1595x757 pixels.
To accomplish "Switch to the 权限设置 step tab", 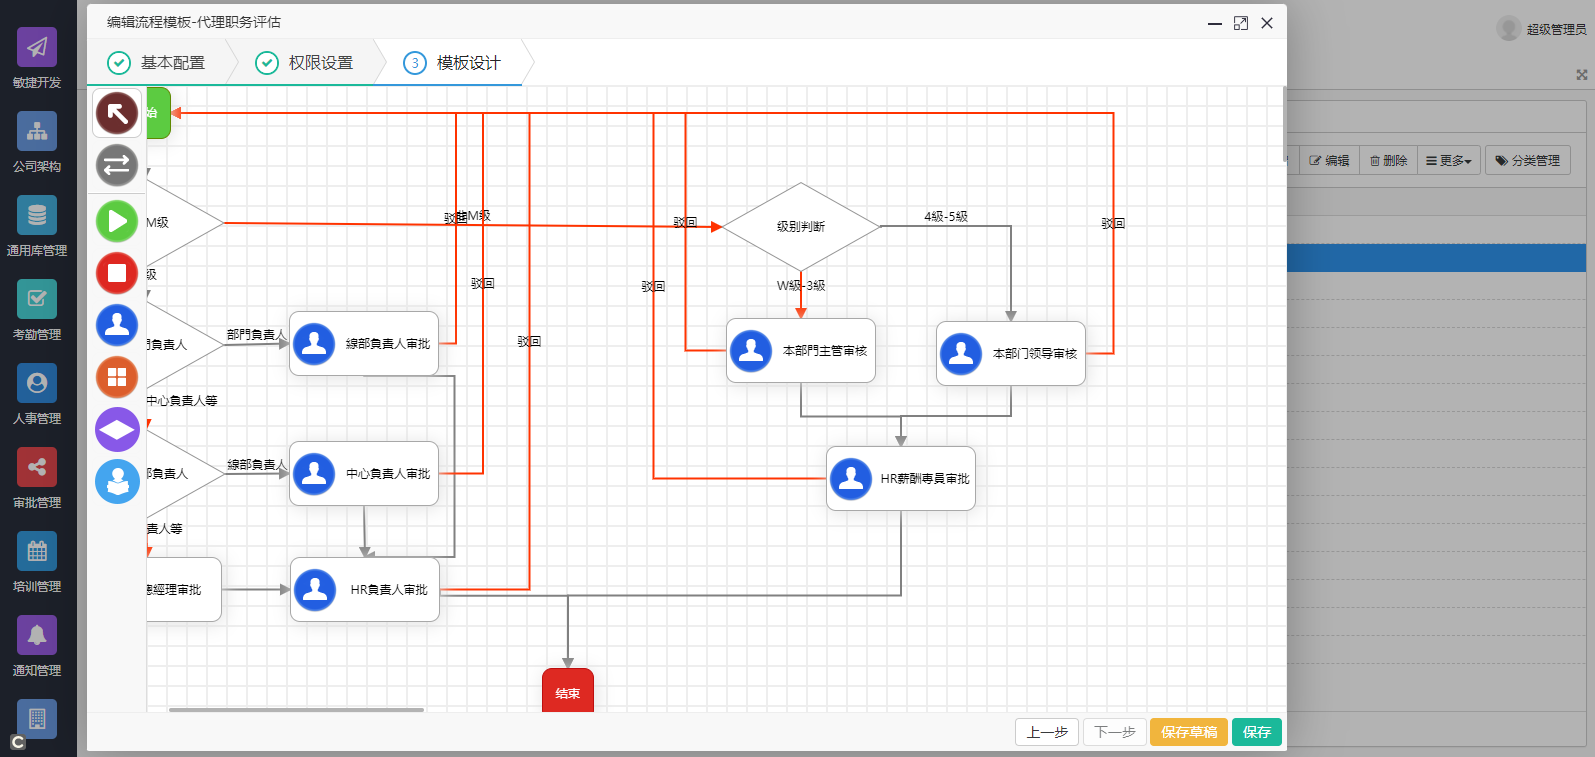I will (x=305, y=63).
